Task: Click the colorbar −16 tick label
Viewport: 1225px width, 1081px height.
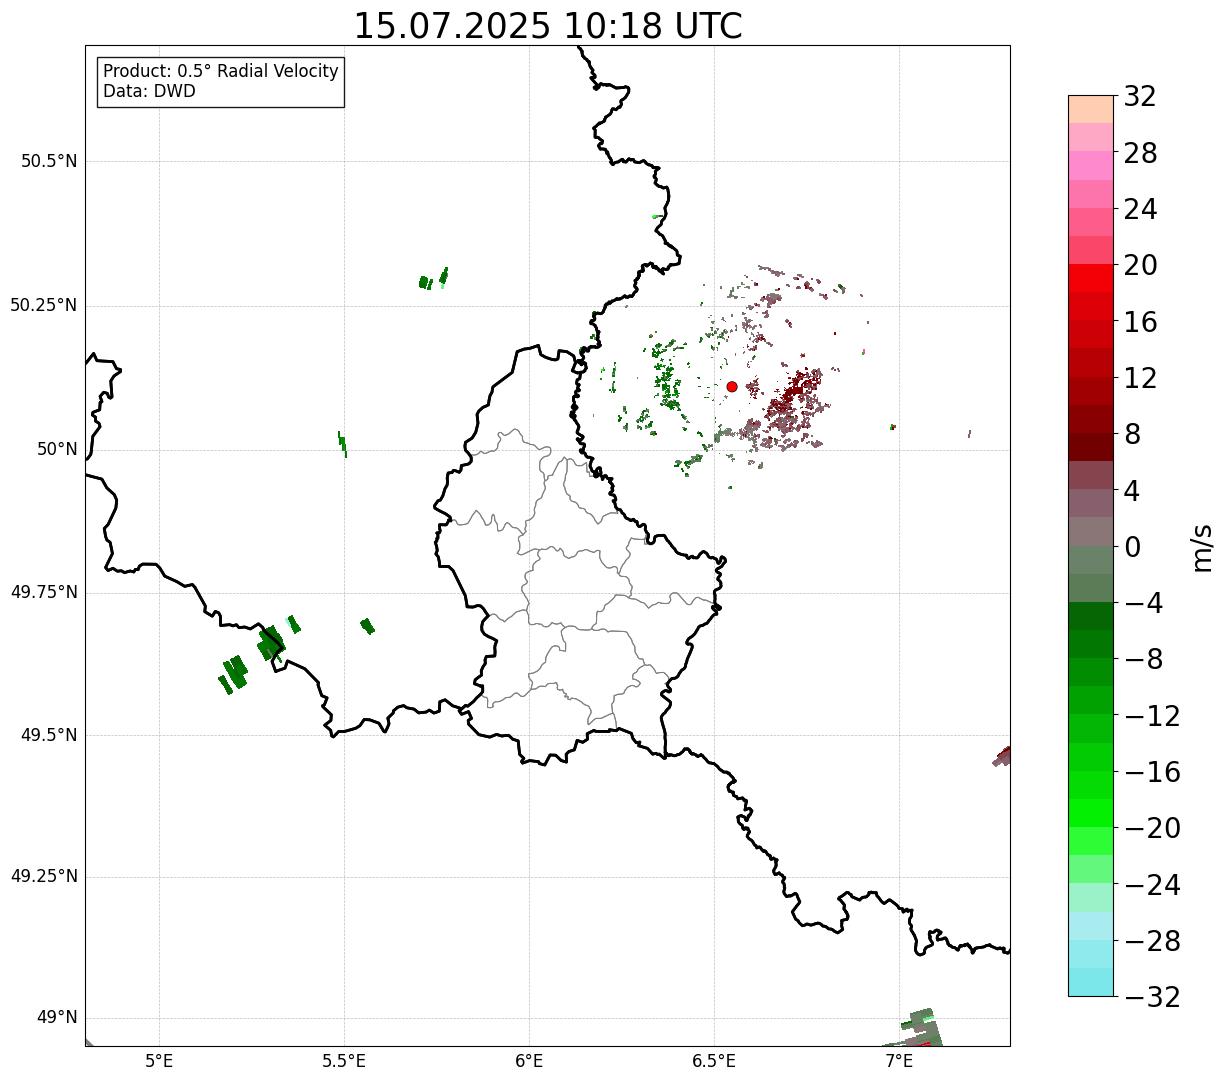Action: coord(1152,772)
